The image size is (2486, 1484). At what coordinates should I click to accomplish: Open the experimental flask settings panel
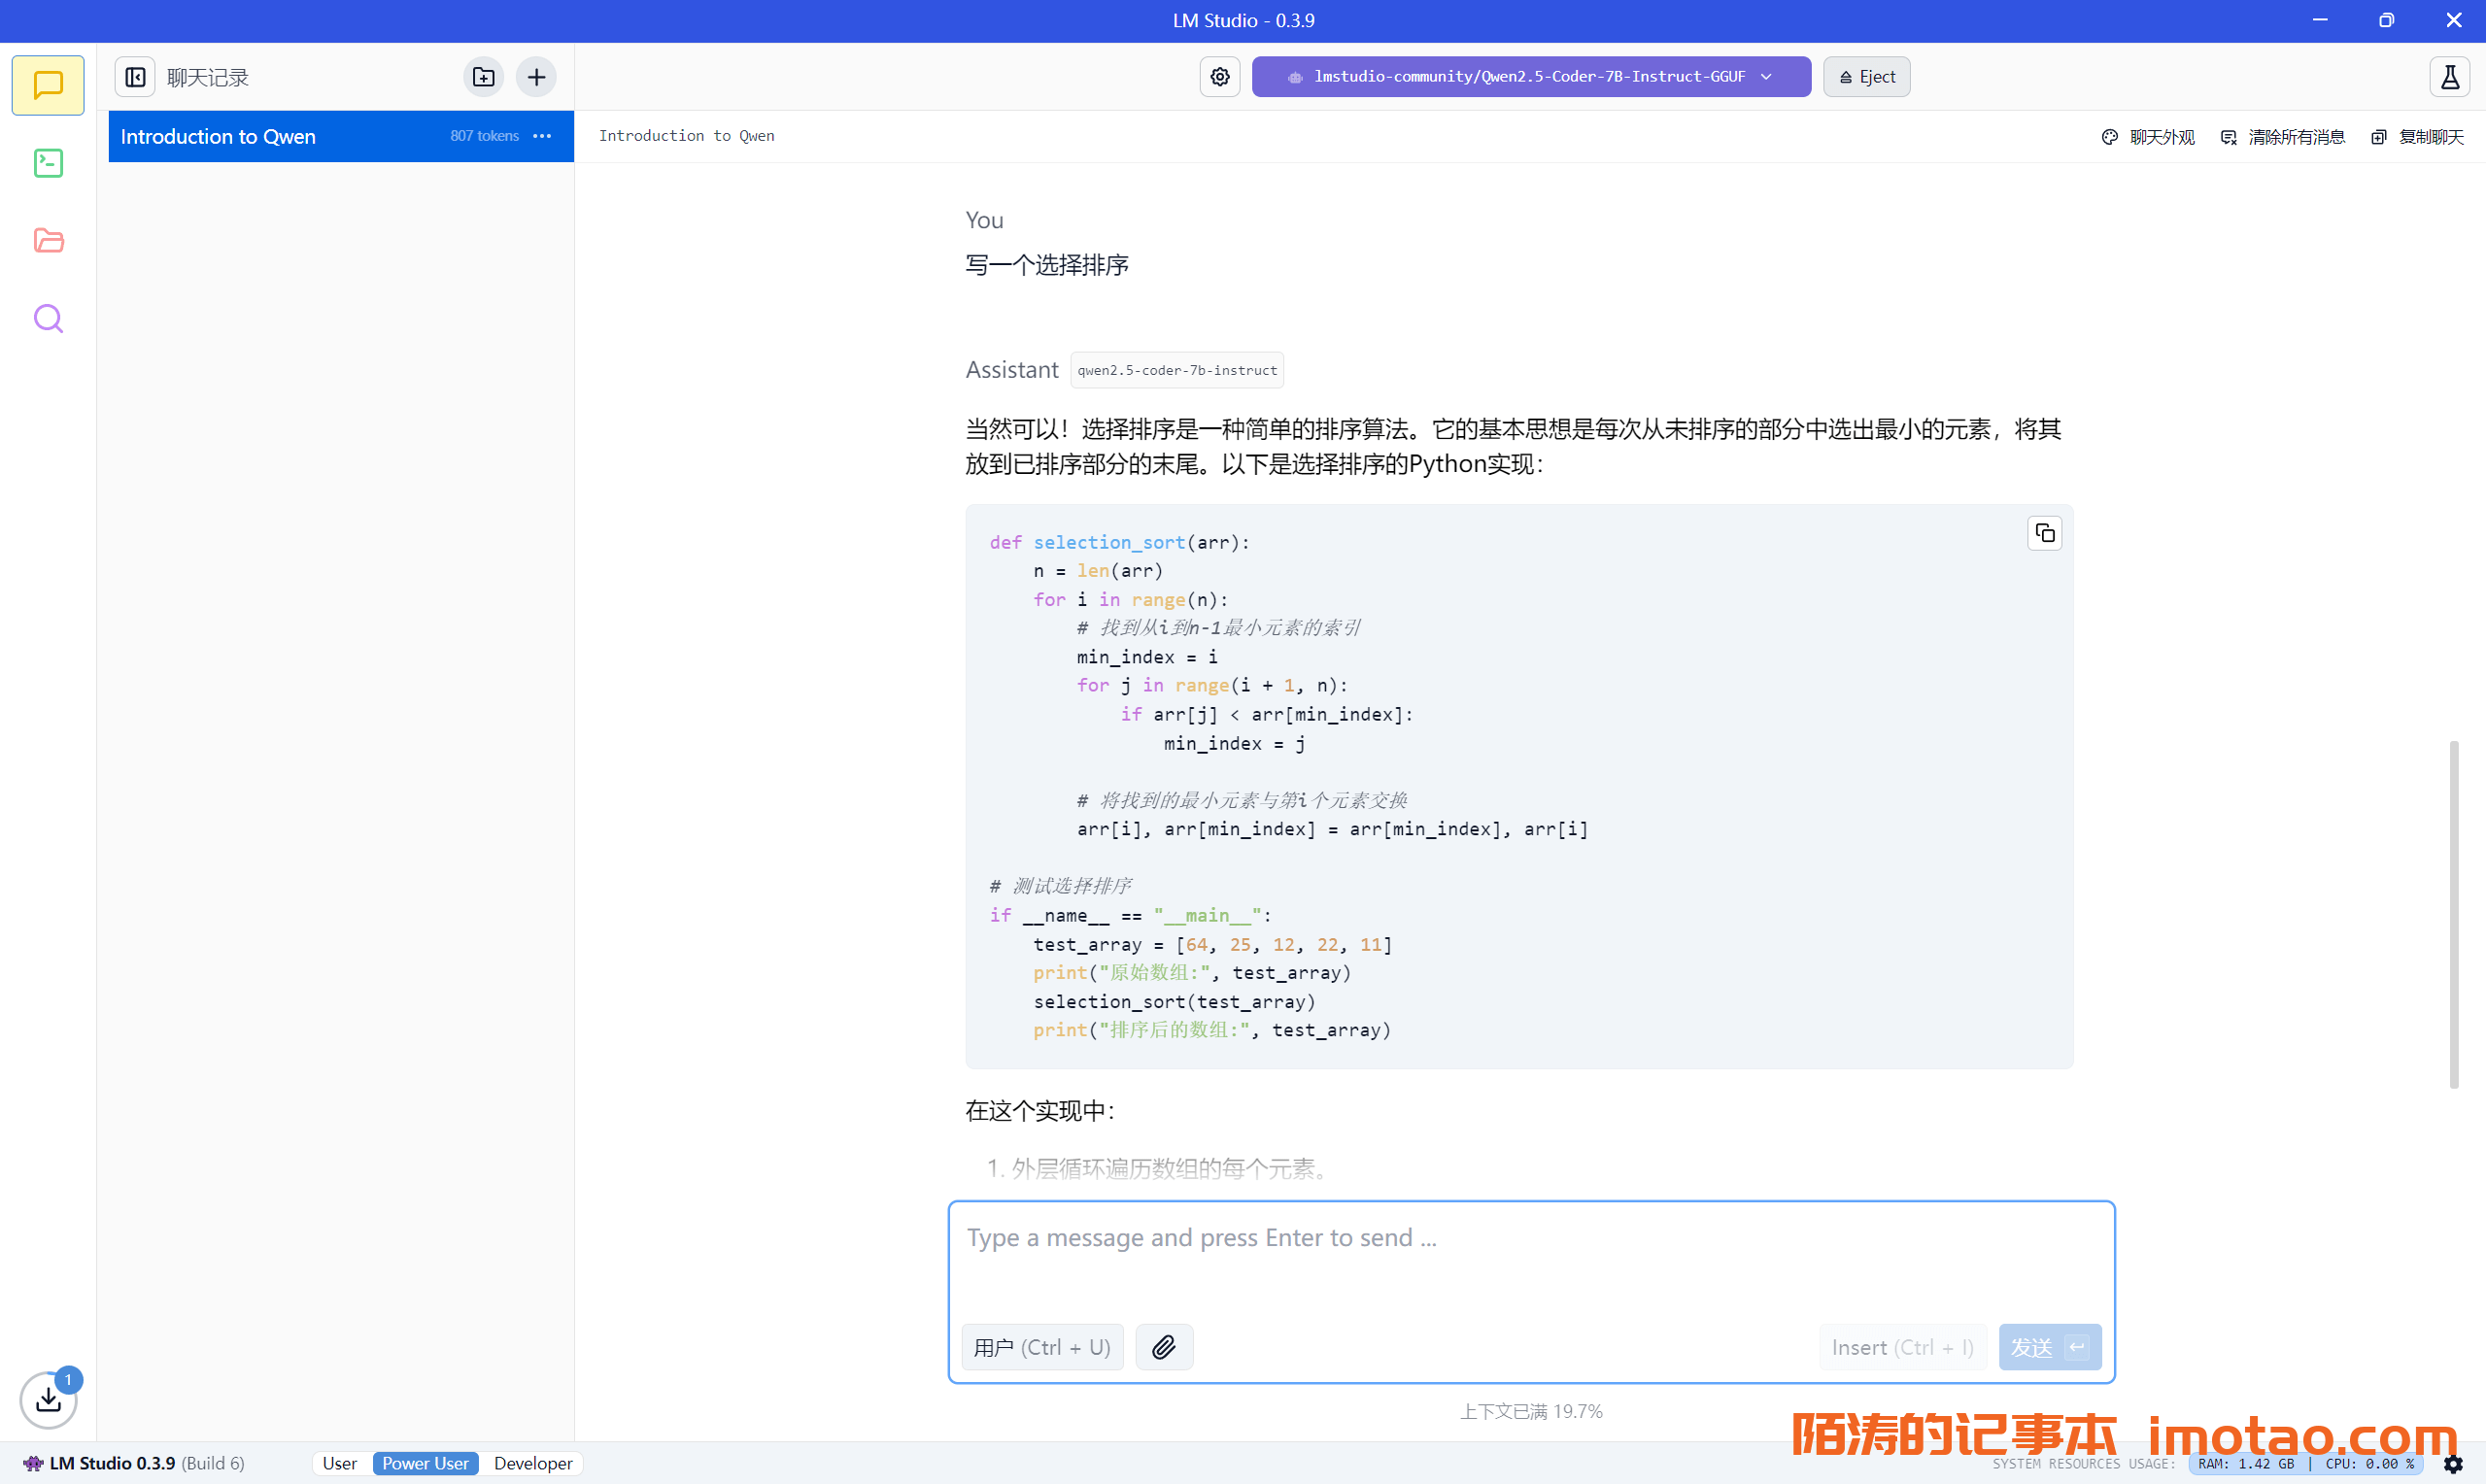[2450, 77]
